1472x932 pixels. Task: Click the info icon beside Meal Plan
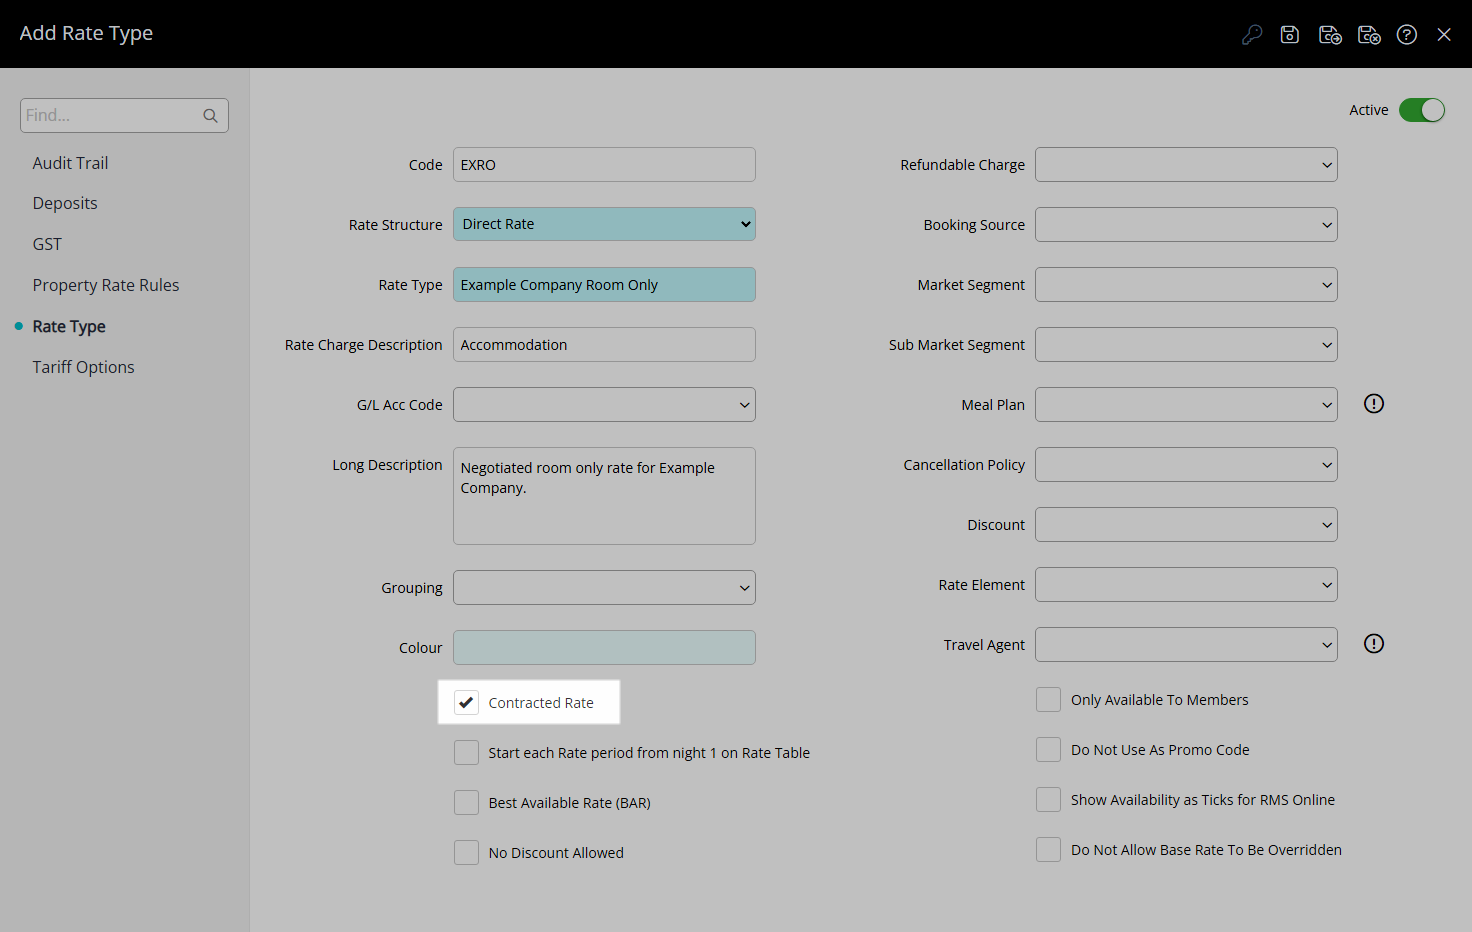[1374, 404]
